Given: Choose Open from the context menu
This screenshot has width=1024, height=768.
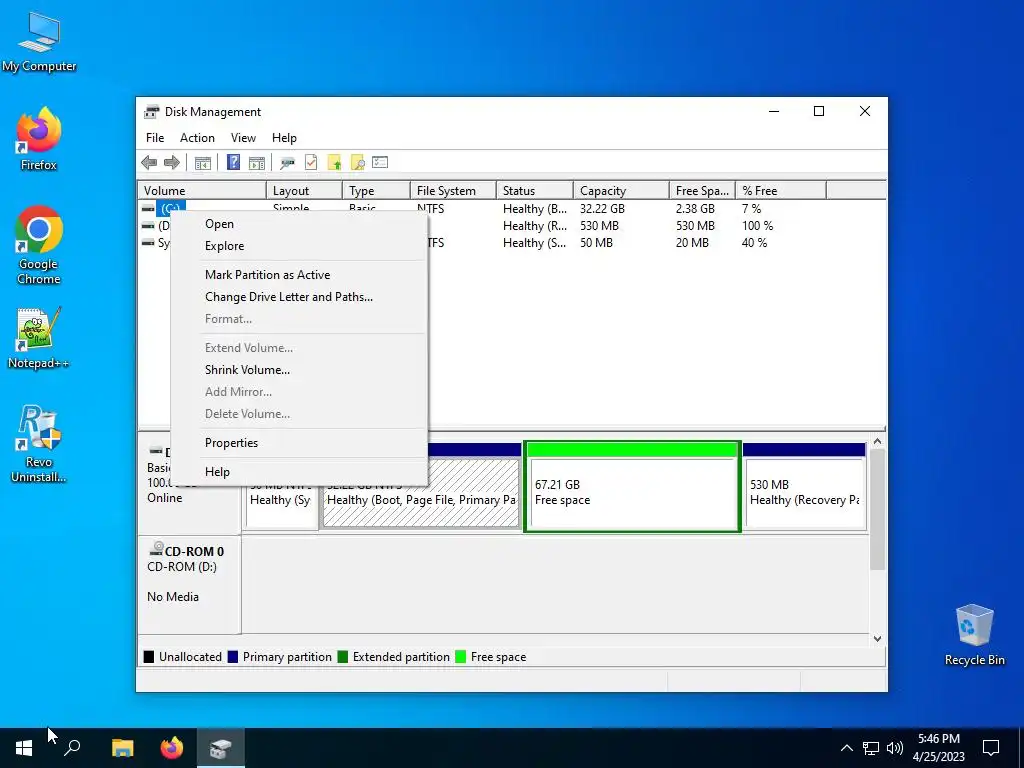Looking at the screenshot, I should [x=299, y=224].
